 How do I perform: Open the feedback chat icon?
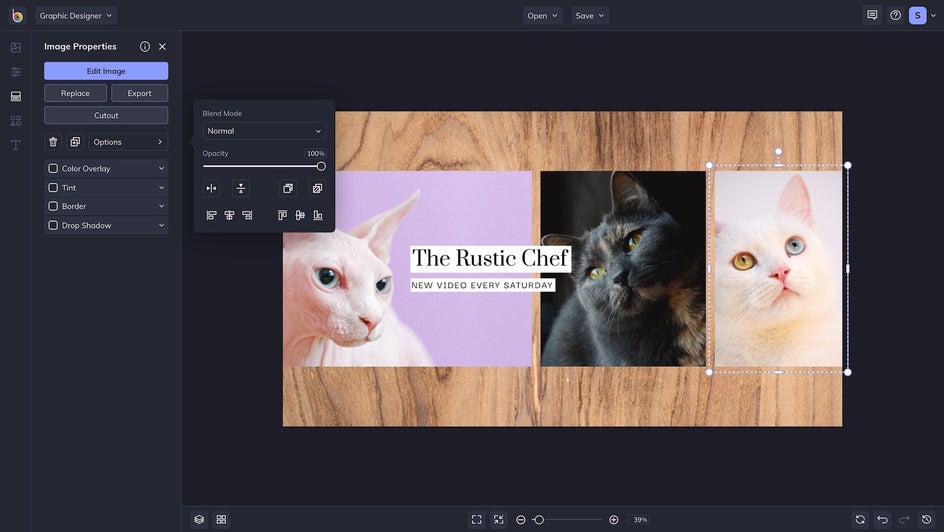(872, 16)
